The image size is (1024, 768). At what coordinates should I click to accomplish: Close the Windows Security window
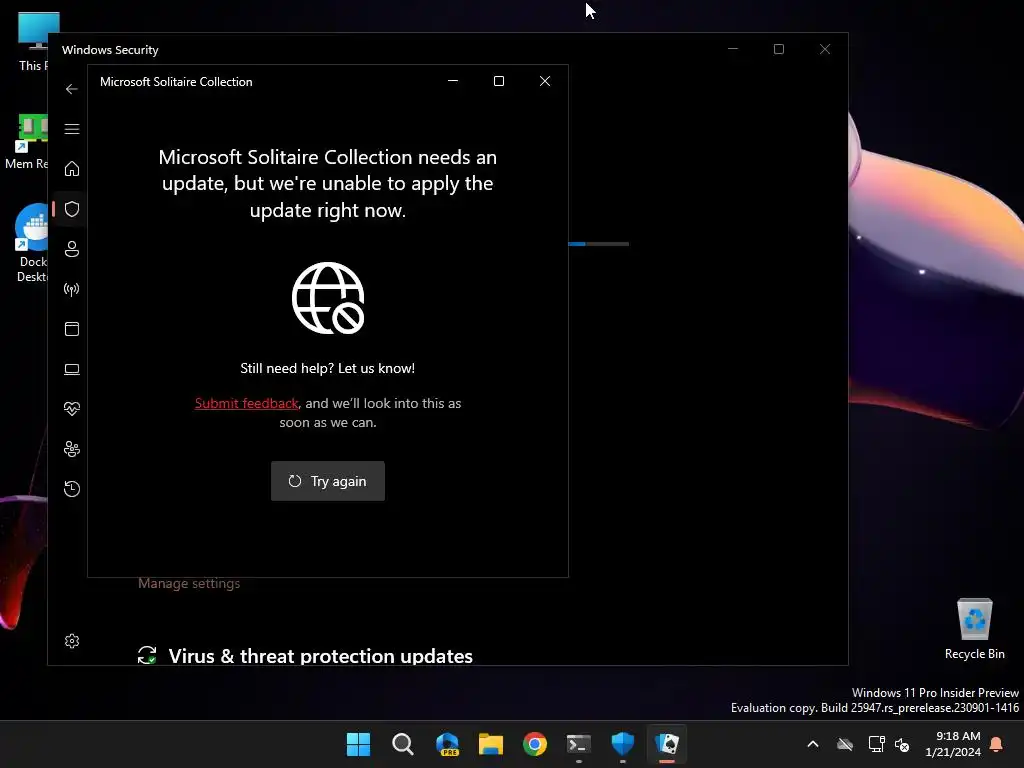[x=825, y=49]
